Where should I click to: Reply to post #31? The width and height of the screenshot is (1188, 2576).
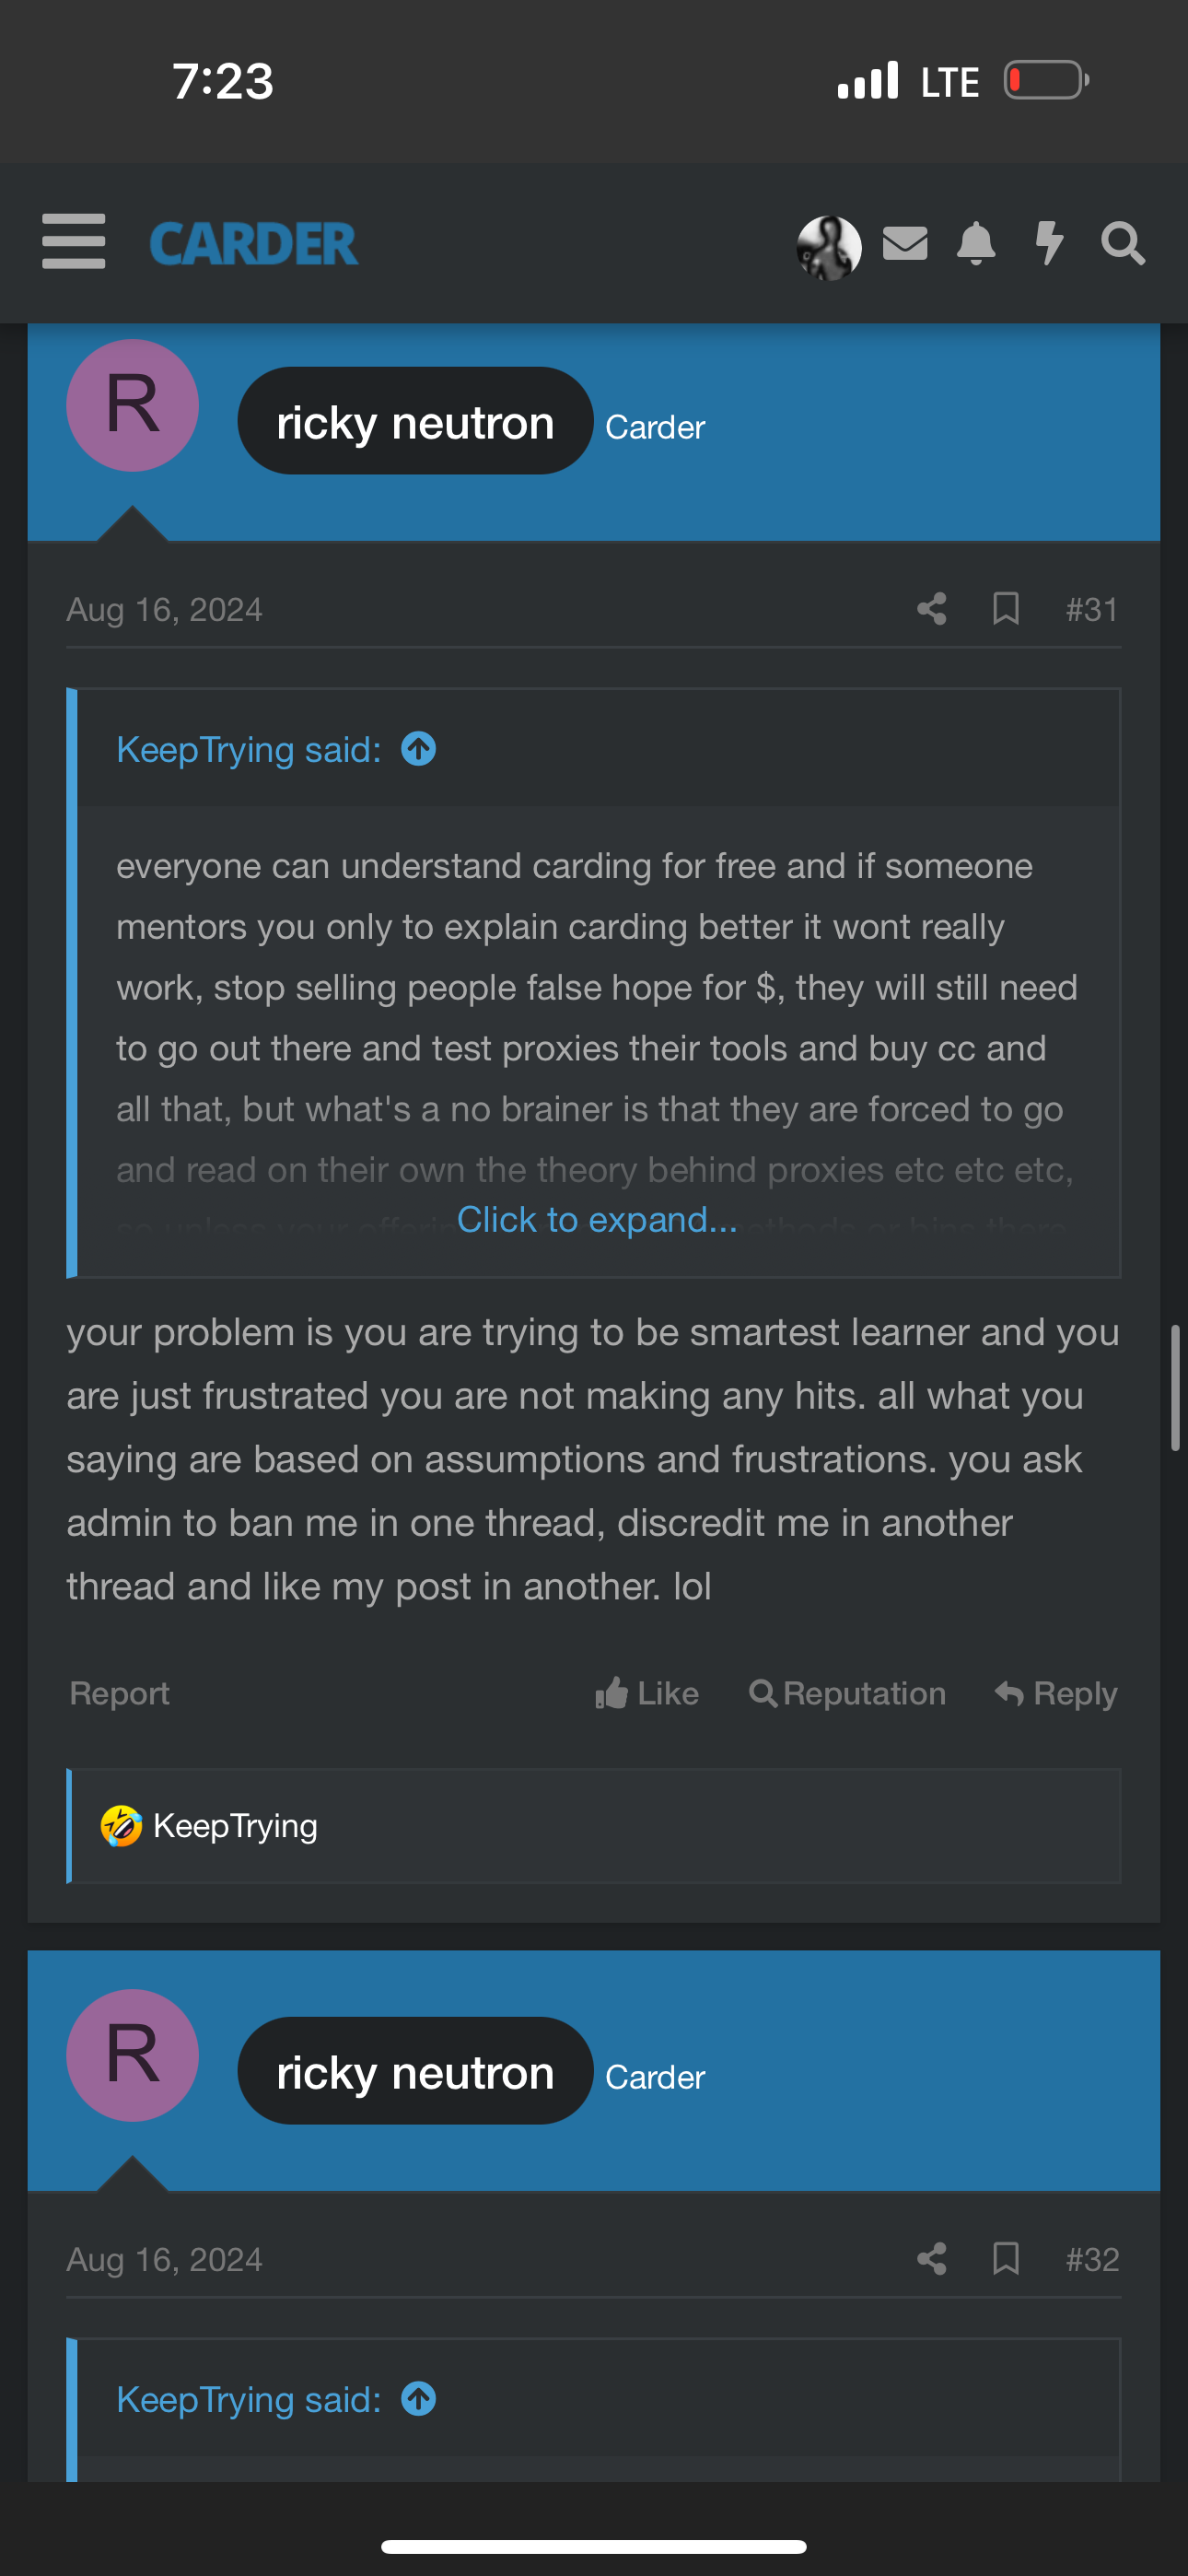1056,1693
